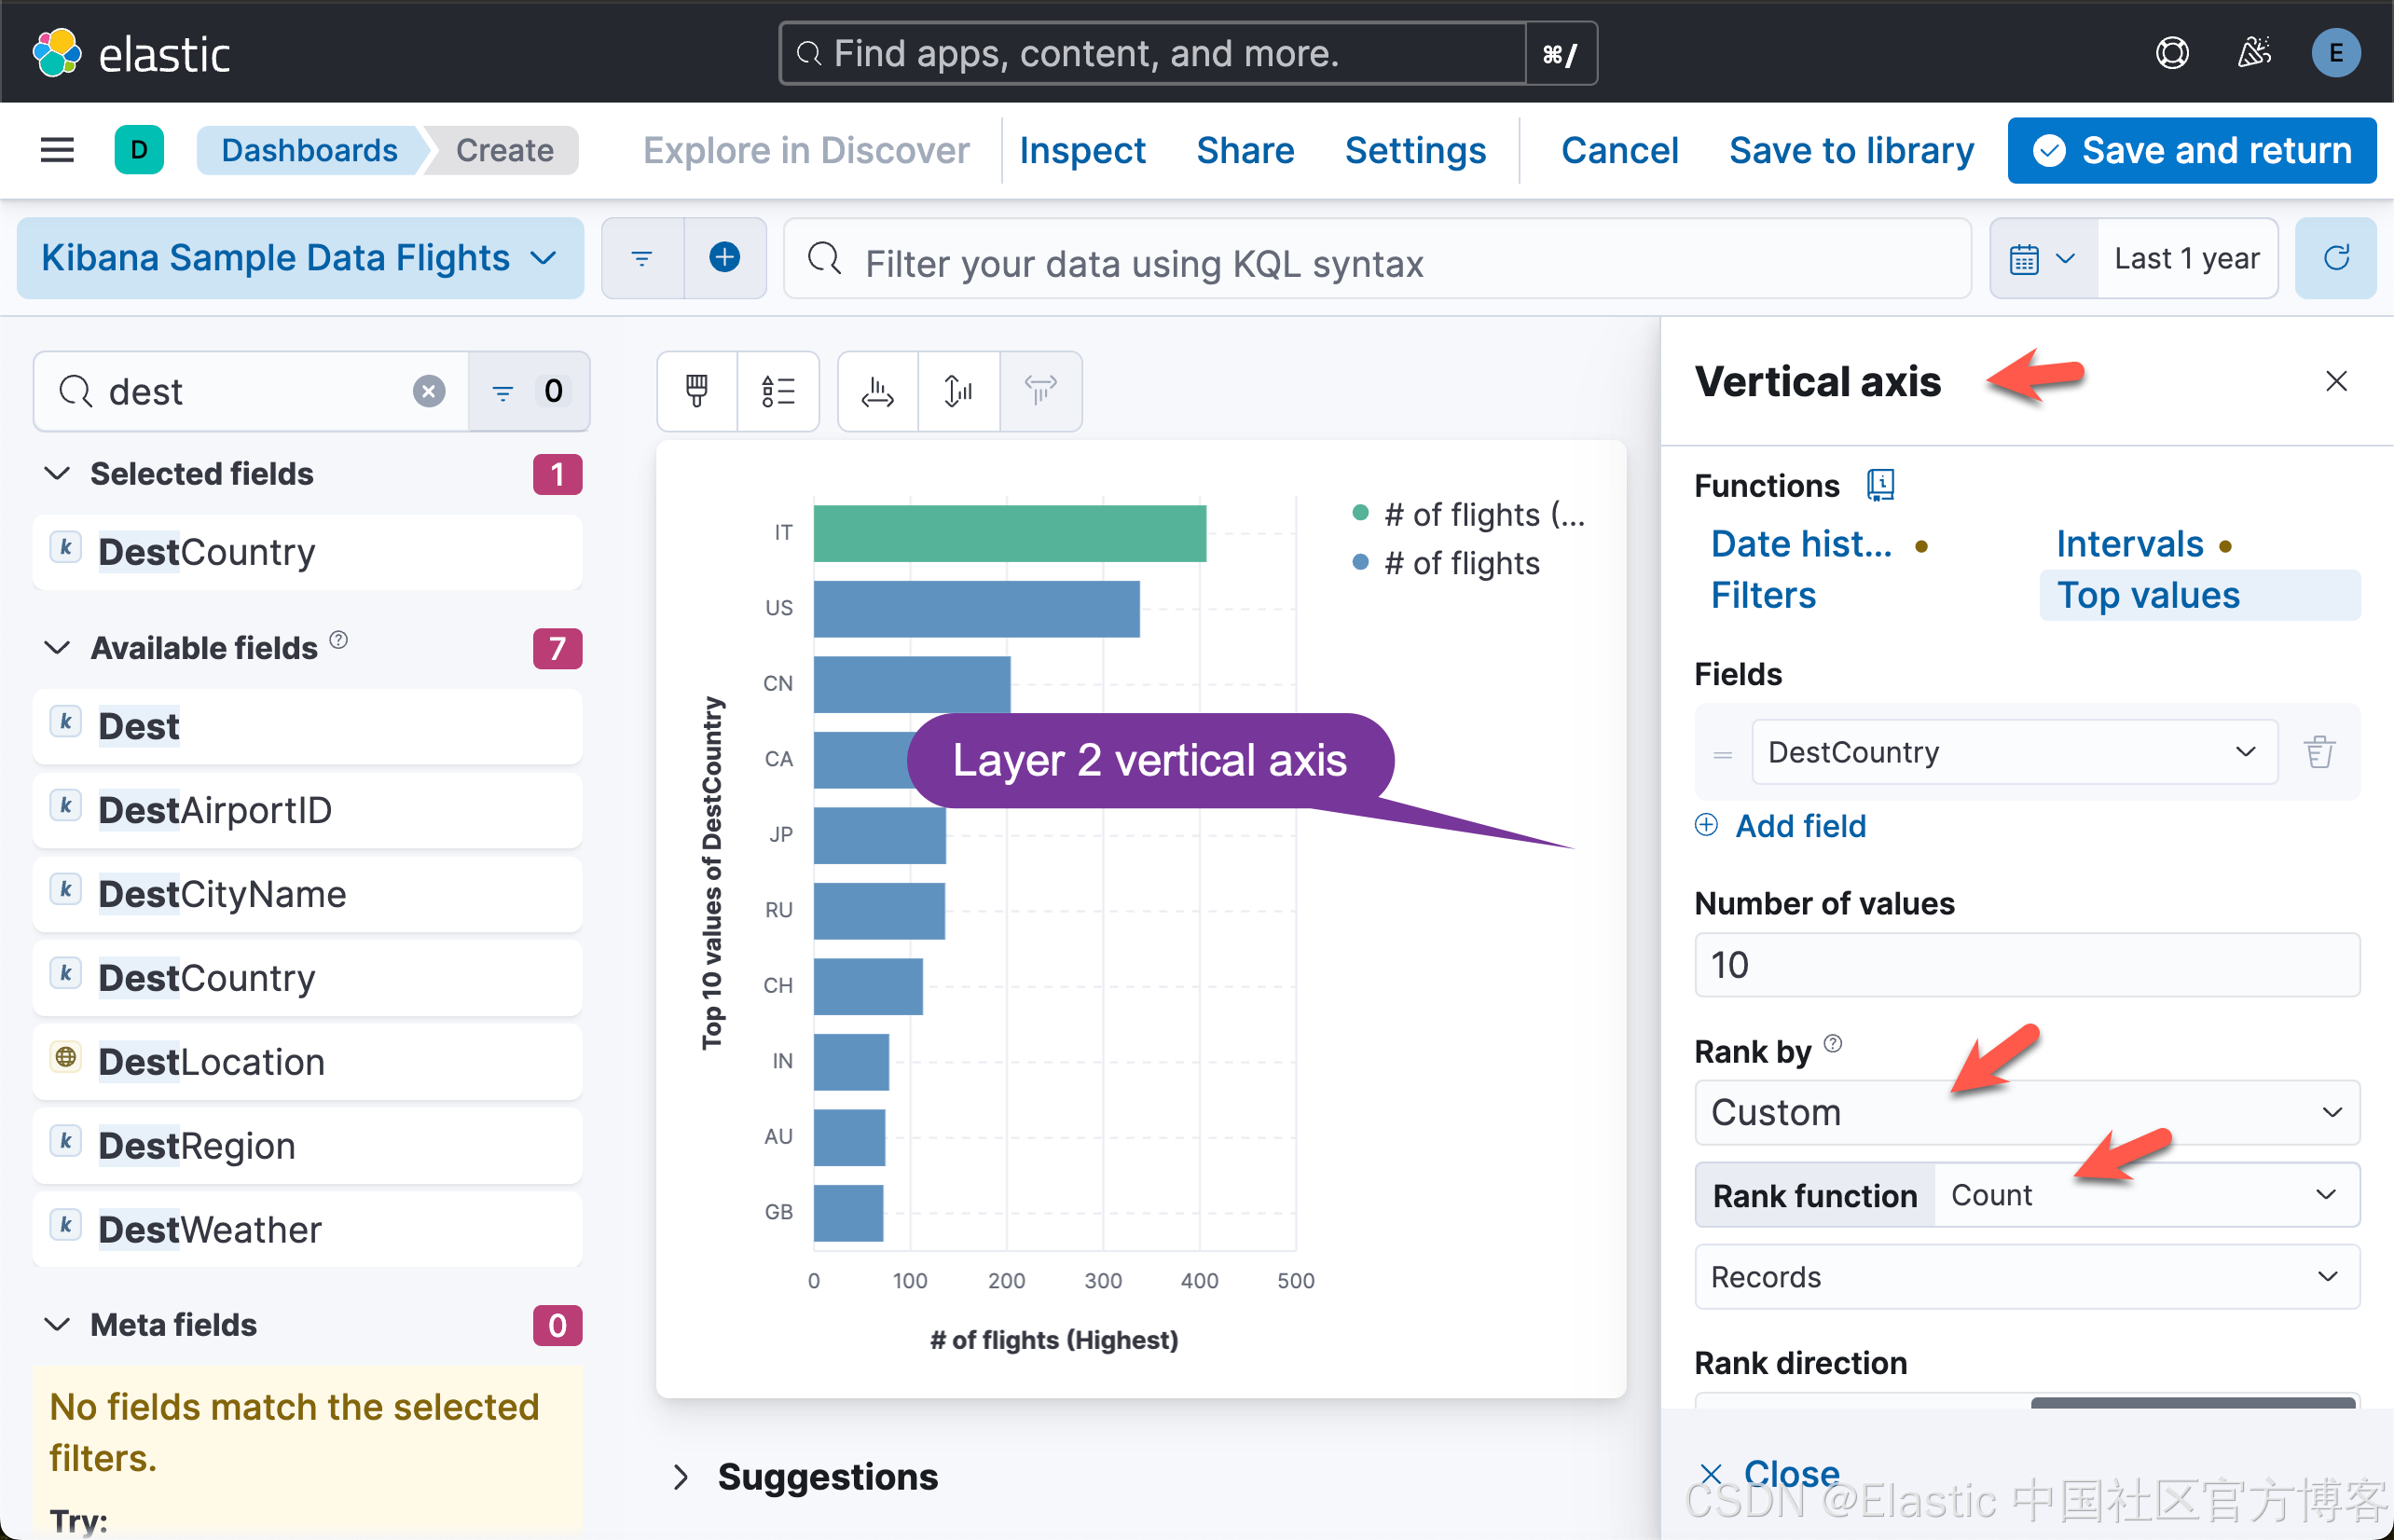2394x1540 pixels.
Task: Open the Inspect menu item
Action: pos(1082,150)
